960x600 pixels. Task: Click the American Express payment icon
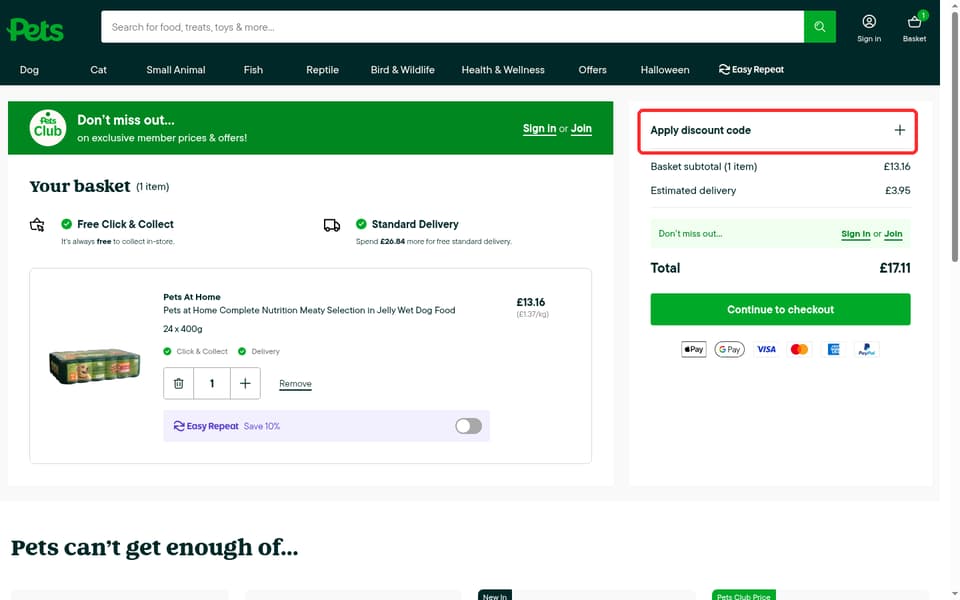833,349
